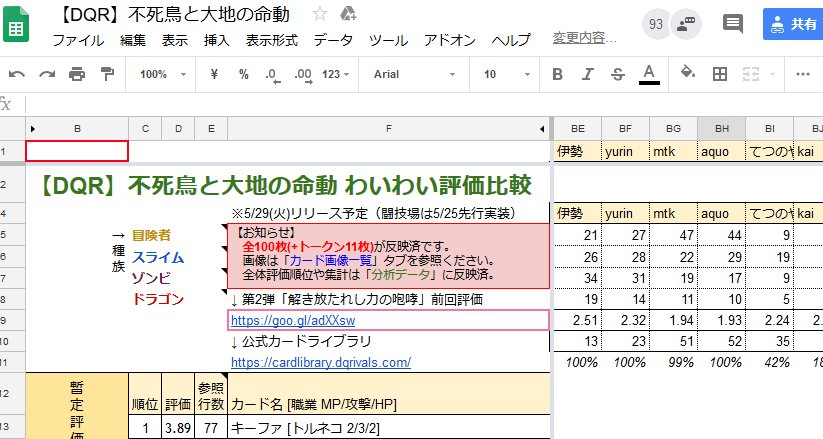
Task: Open the borders tool
Action: 720,75
